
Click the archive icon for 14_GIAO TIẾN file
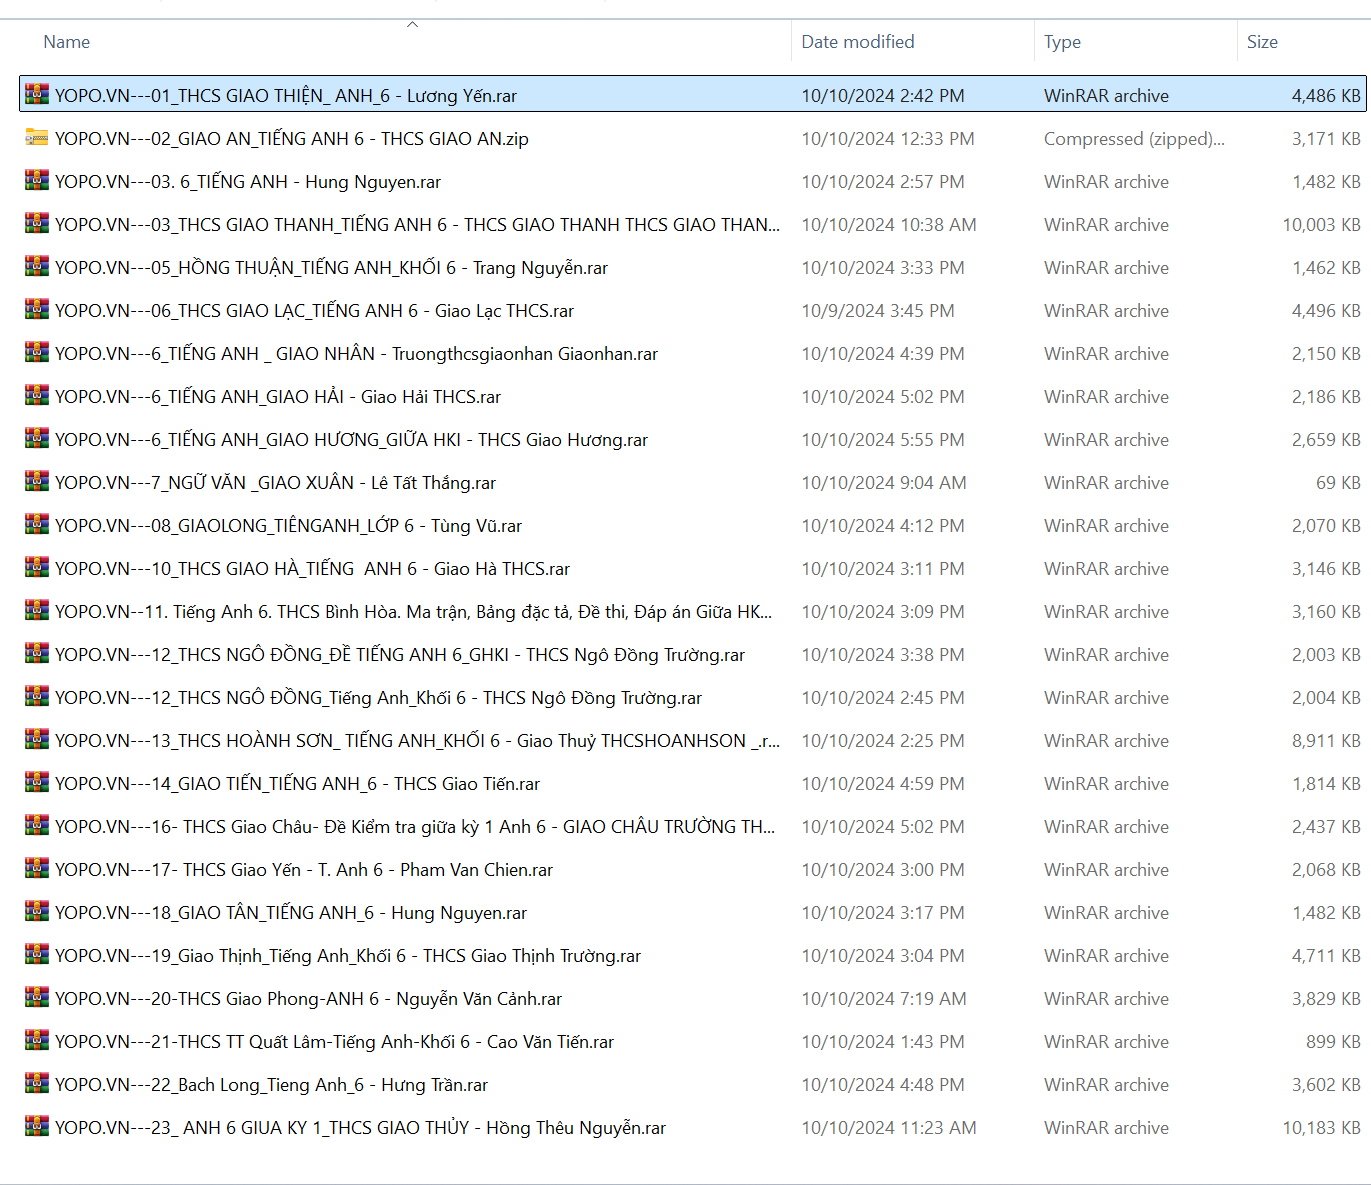37,783
